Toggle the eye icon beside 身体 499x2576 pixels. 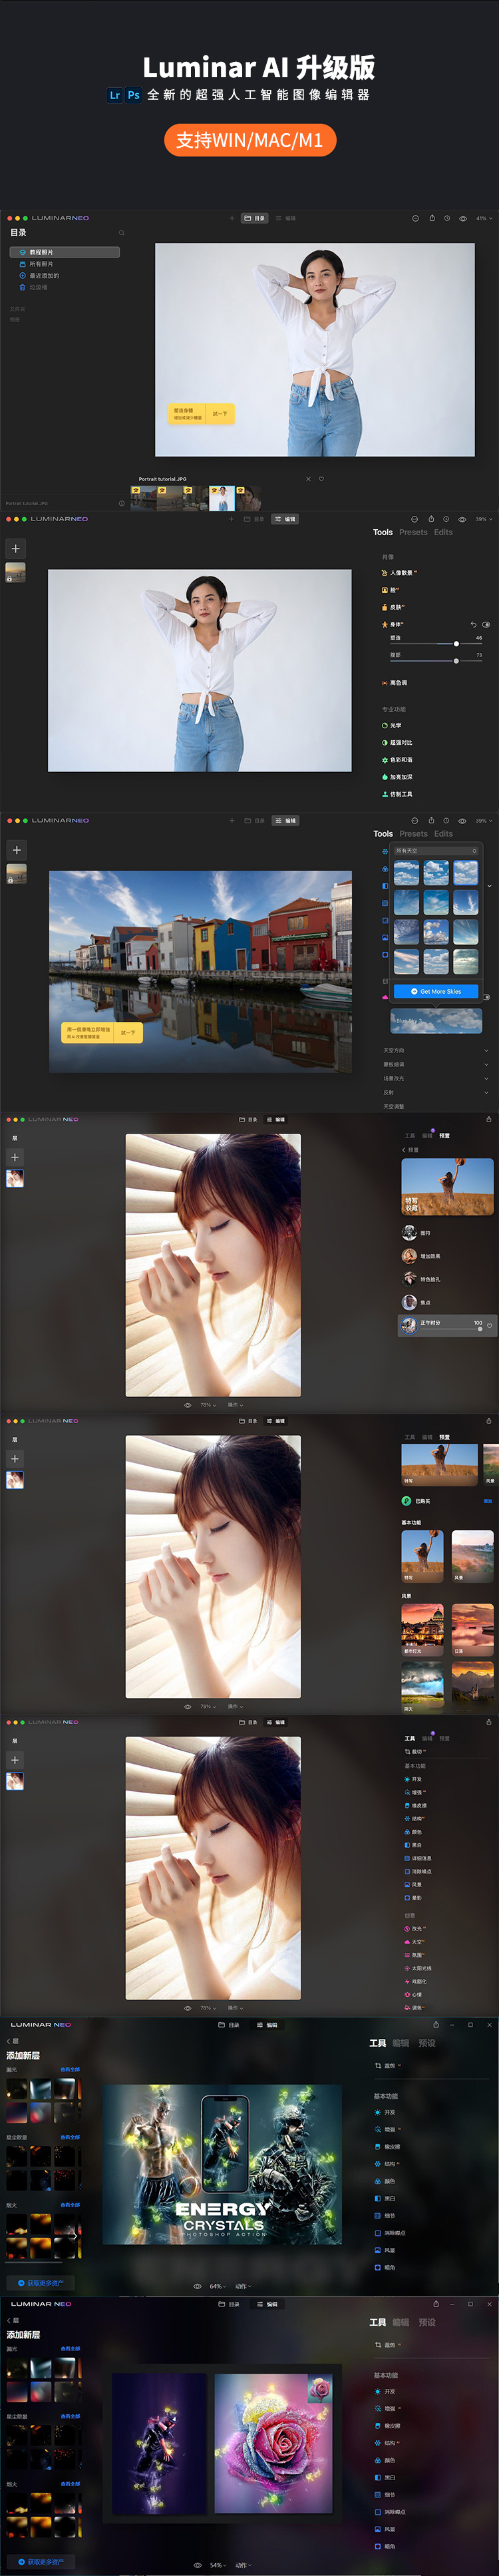[487, 624]
